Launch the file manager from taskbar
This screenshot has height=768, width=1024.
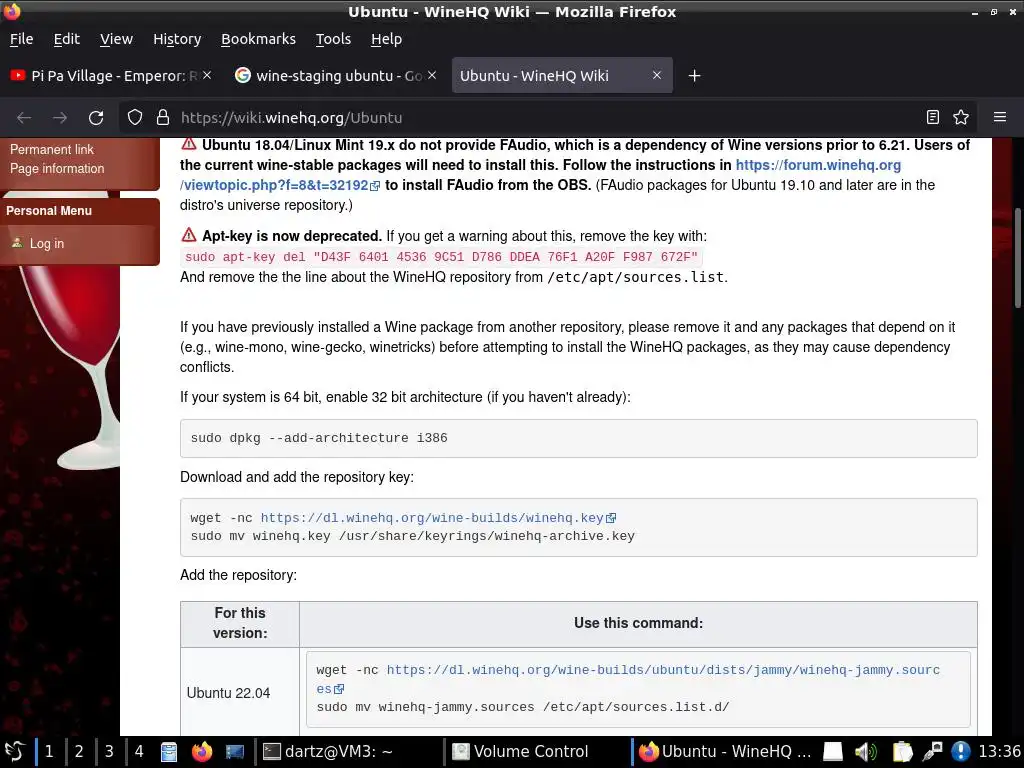pyautogui.click(x=169, y=752)
